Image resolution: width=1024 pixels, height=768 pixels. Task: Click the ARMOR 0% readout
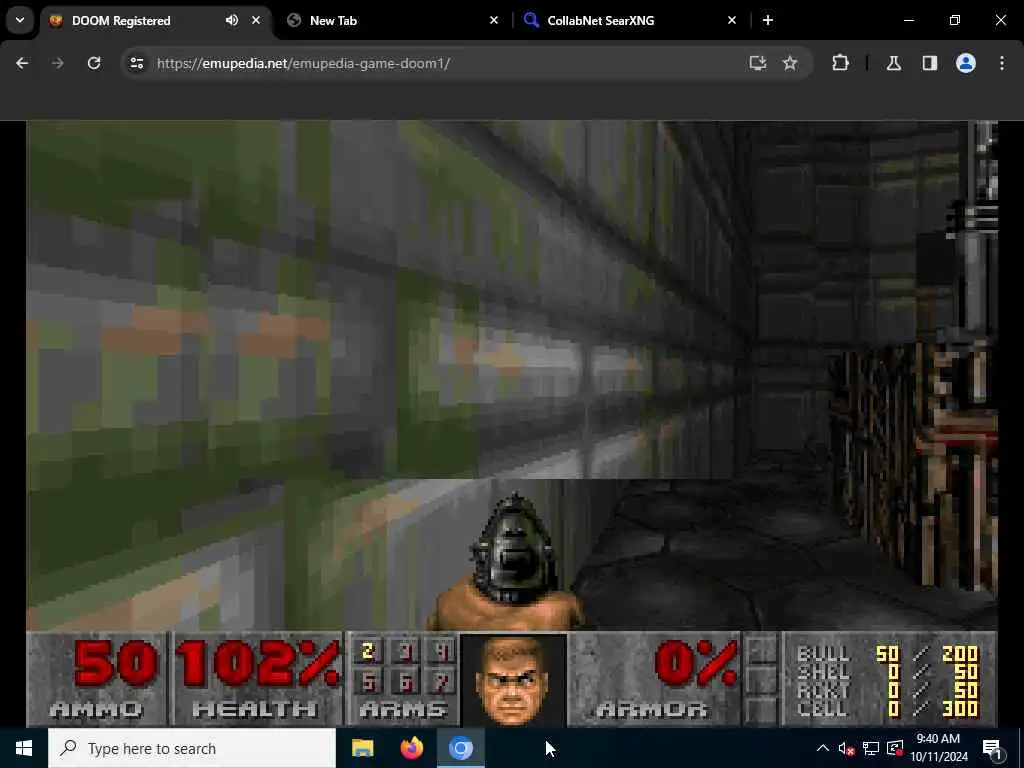(x=654, y=679)
